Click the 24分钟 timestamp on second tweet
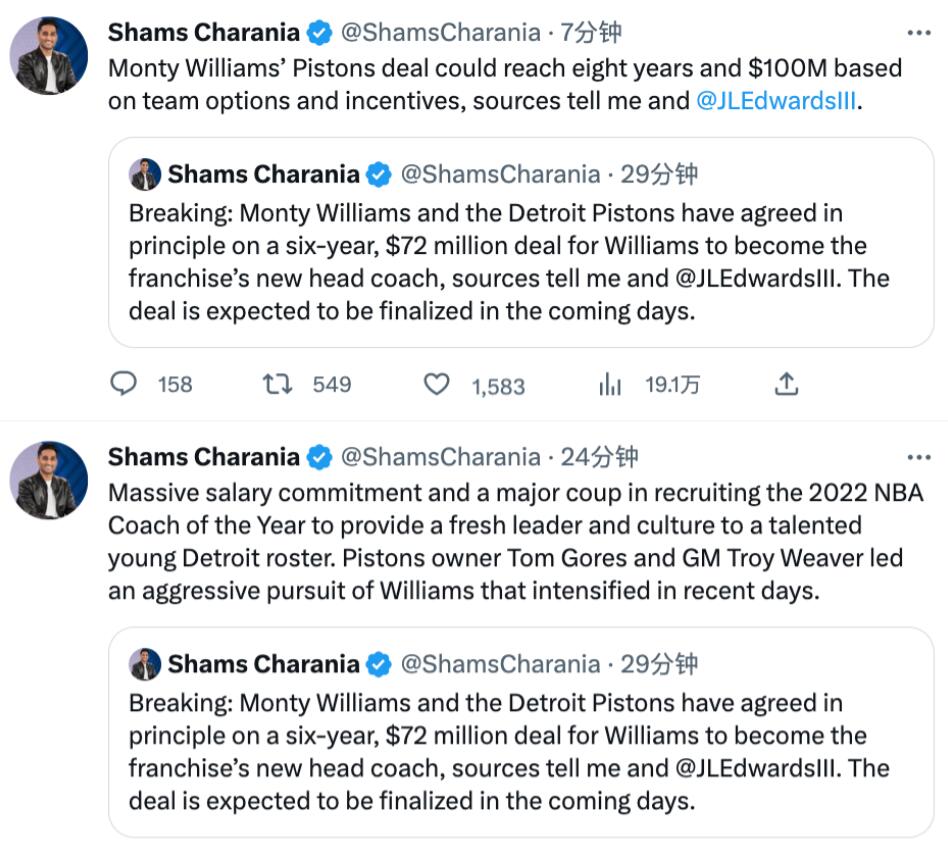Viewport: 948px width, 856px height. click(x=598, y=458)
